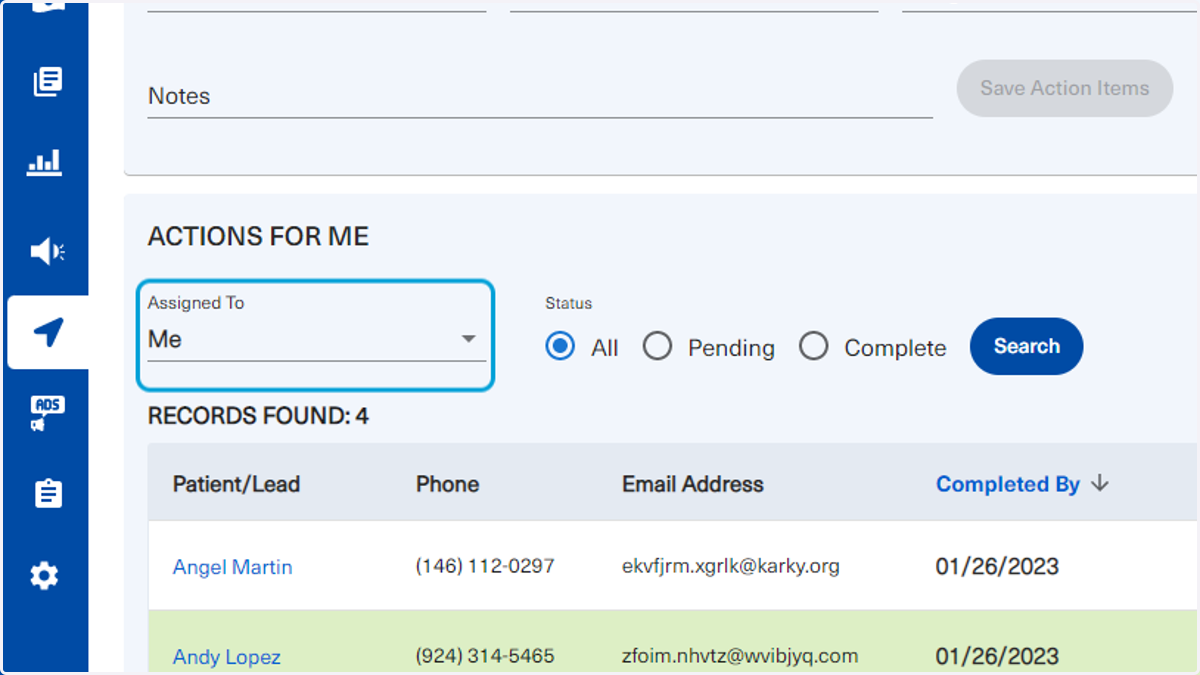Click Angel Martin's 01/26/2023 date
Image resolution: width=1200 pixels, height=675 pixels.
click(997, 566)
